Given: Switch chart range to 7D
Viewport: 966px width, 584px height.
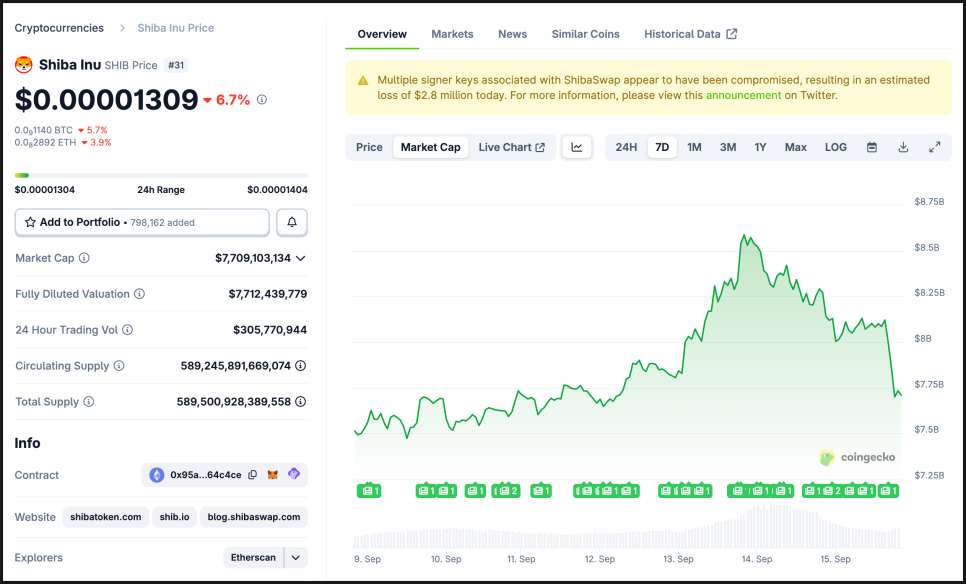Looking at the screenshot, I should point(662,147).
